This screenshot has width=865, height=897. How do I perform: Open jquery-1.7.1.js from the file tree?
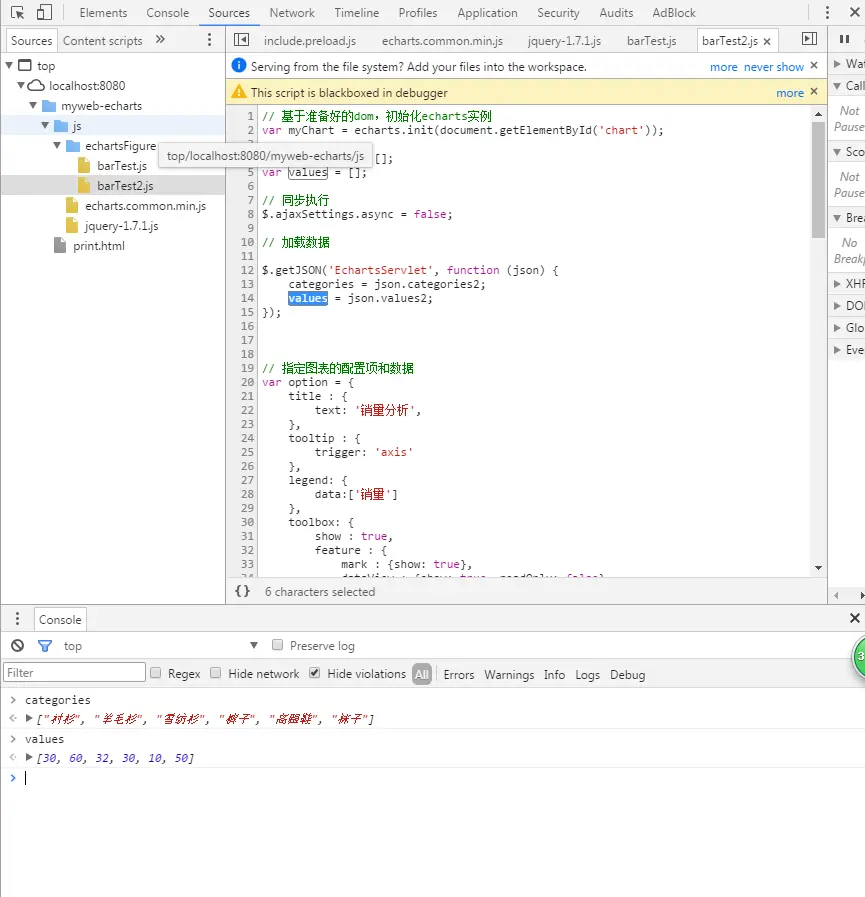[121, 226]
